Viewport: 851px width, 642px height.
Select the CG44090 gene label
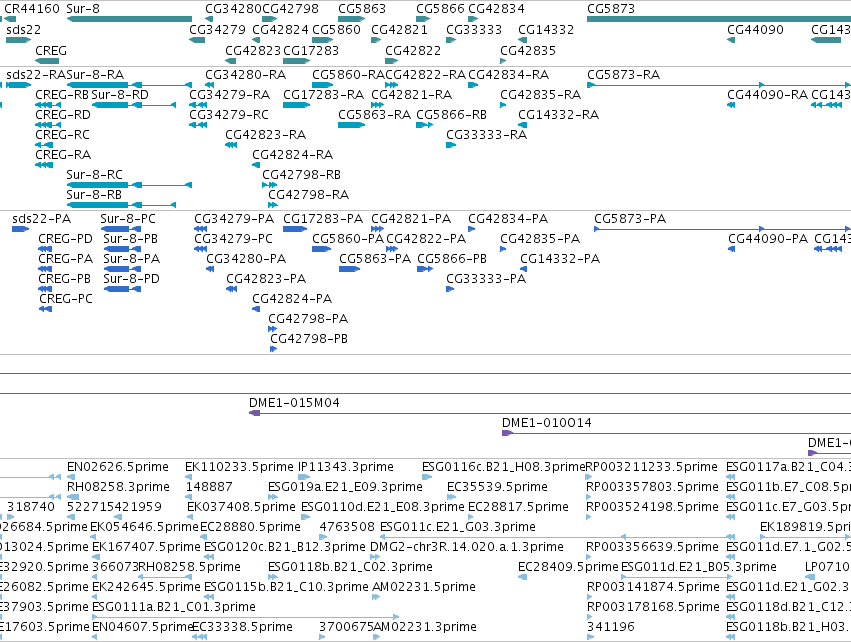755,29
